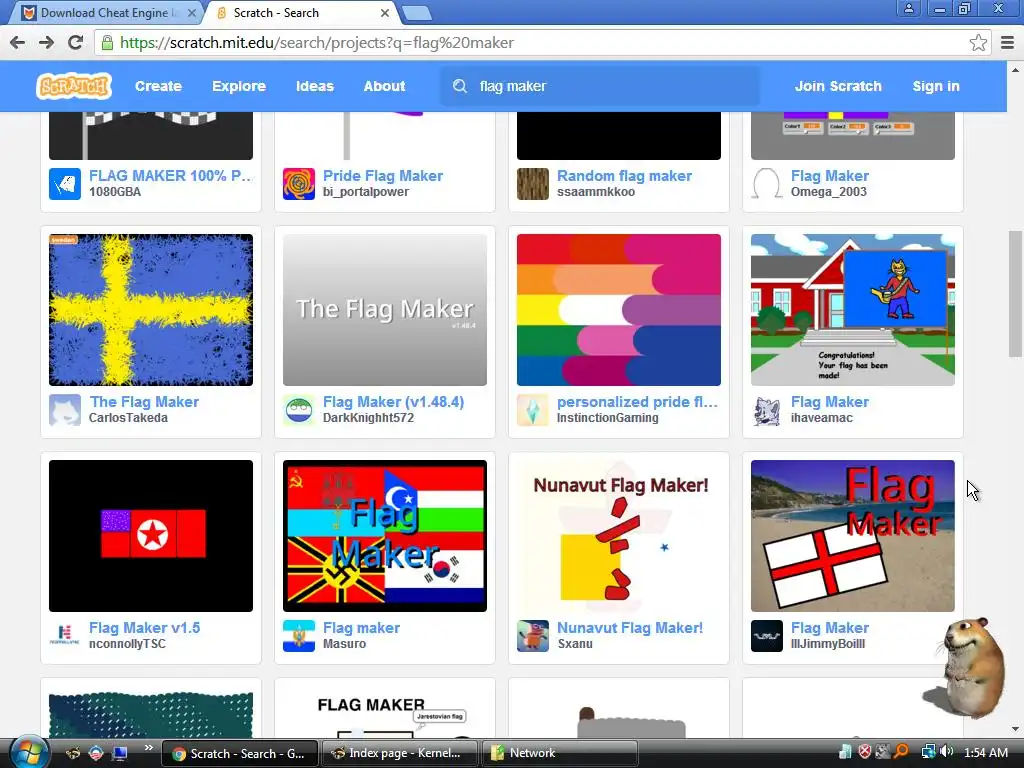
Task: Switch to Download Cheat Engine tab
Action: (108, 13)
